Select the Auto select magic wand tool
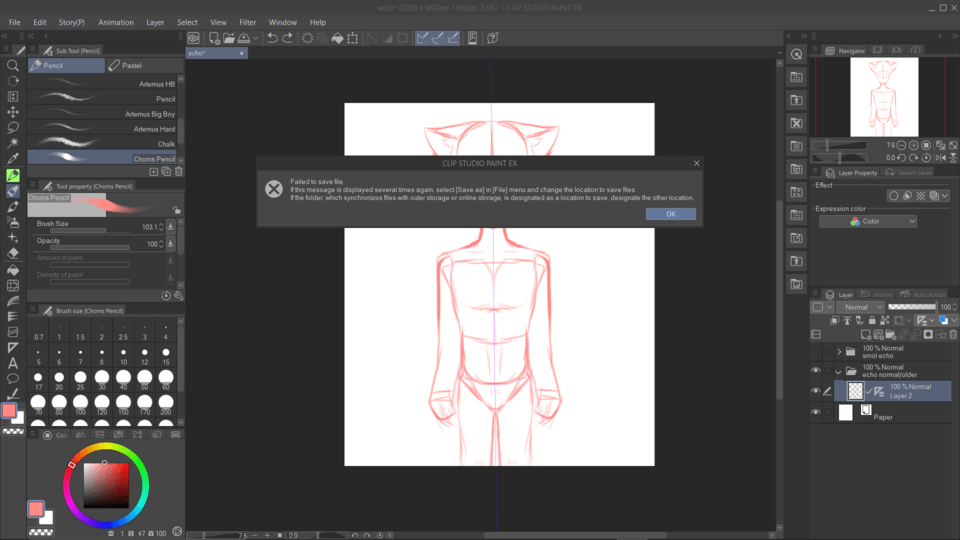Image resolution: width=960 pixels, height=540 pixels. point(12,143)
